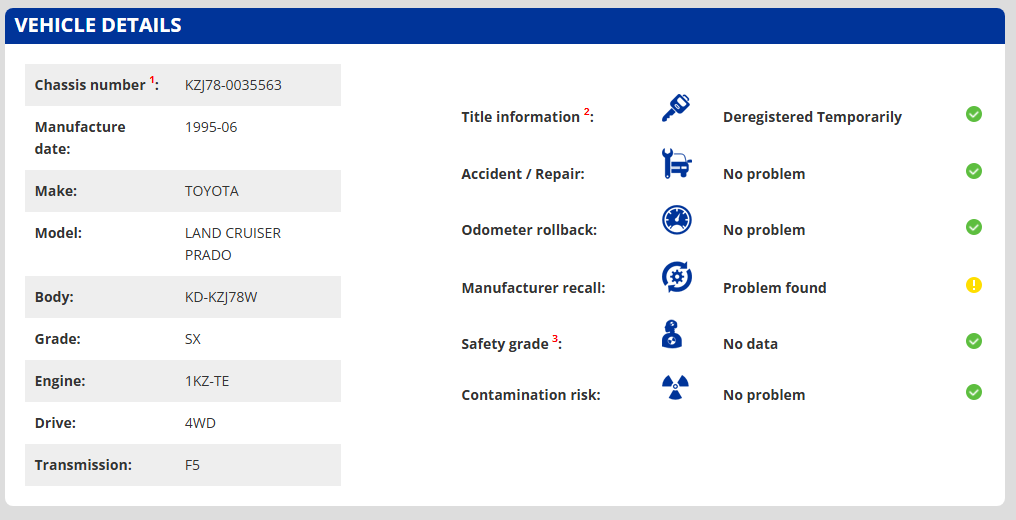Click the green check for Accident / Repair
Viewport: 1016px width, 520px height.
coord(973,171)
